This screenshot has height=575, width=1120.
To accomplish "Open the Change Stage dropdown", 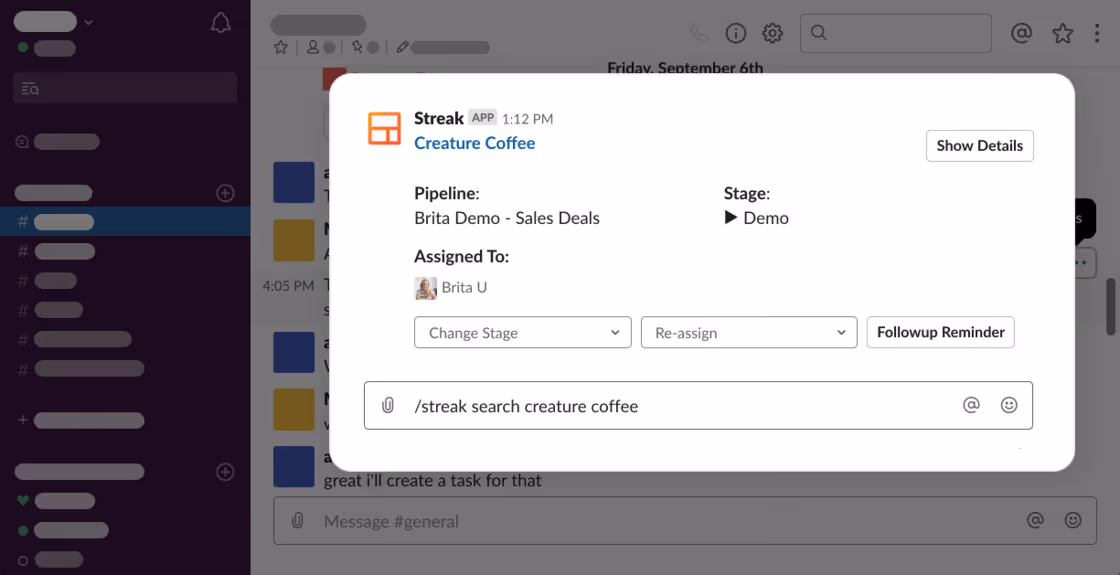I will click(x=523, y=332).
